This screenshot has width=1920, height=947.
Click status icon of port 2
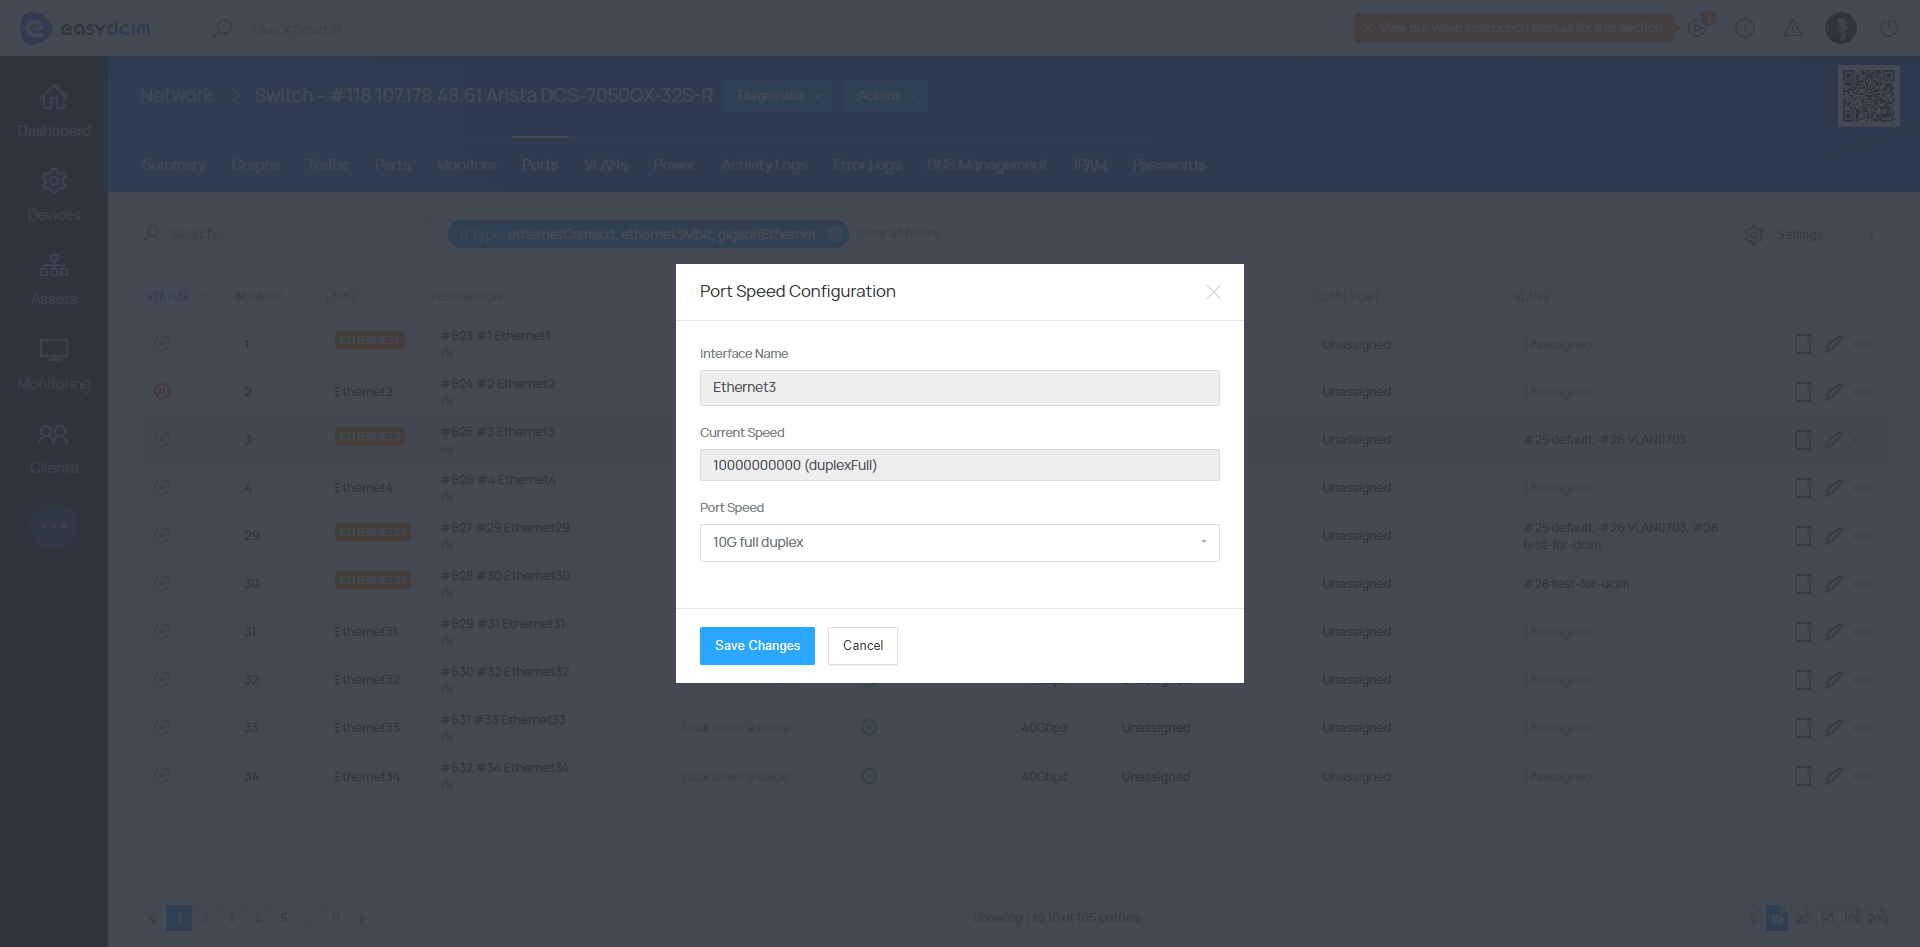coord(162,391)
